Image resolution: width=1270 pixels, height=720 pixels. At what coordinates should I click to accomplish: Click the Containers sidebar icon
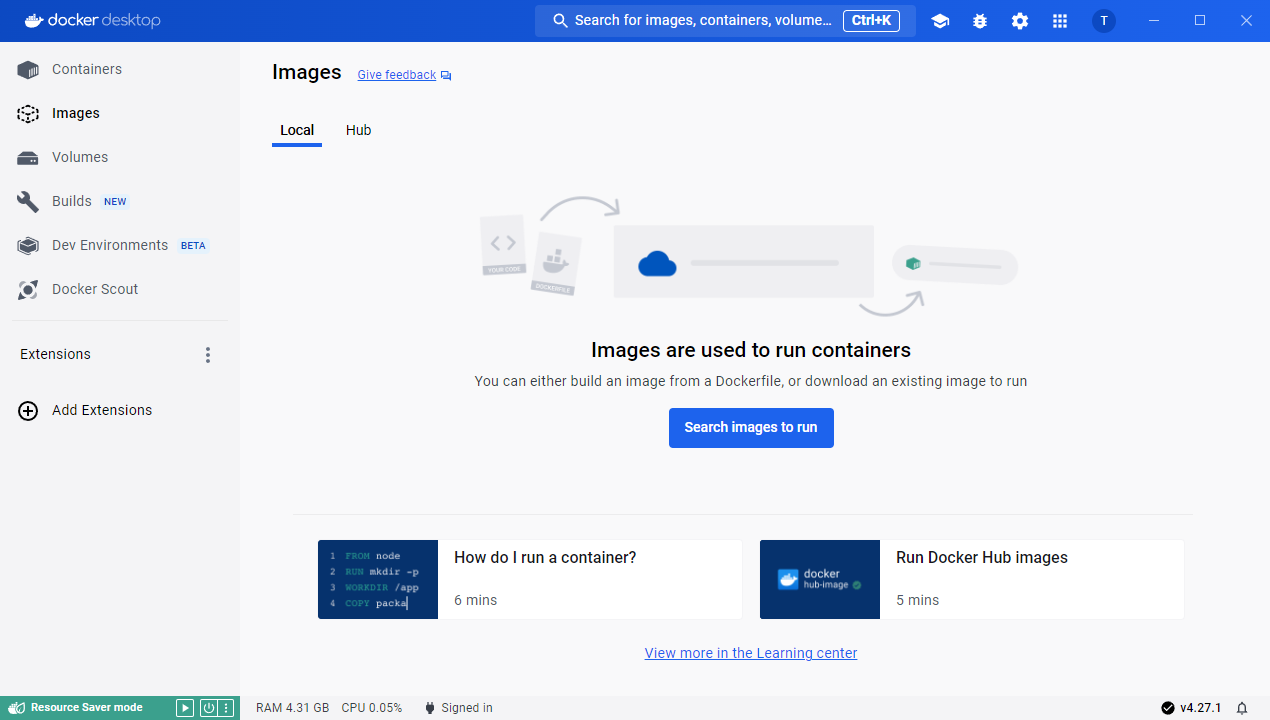[28, 70]
